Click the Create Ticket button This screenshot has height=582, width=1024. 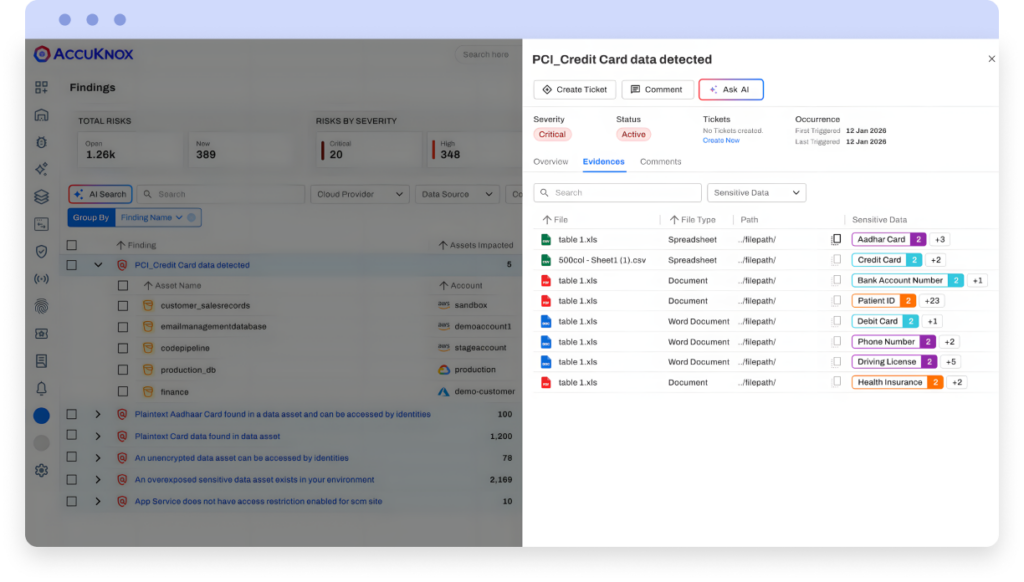tap(574, 90)
